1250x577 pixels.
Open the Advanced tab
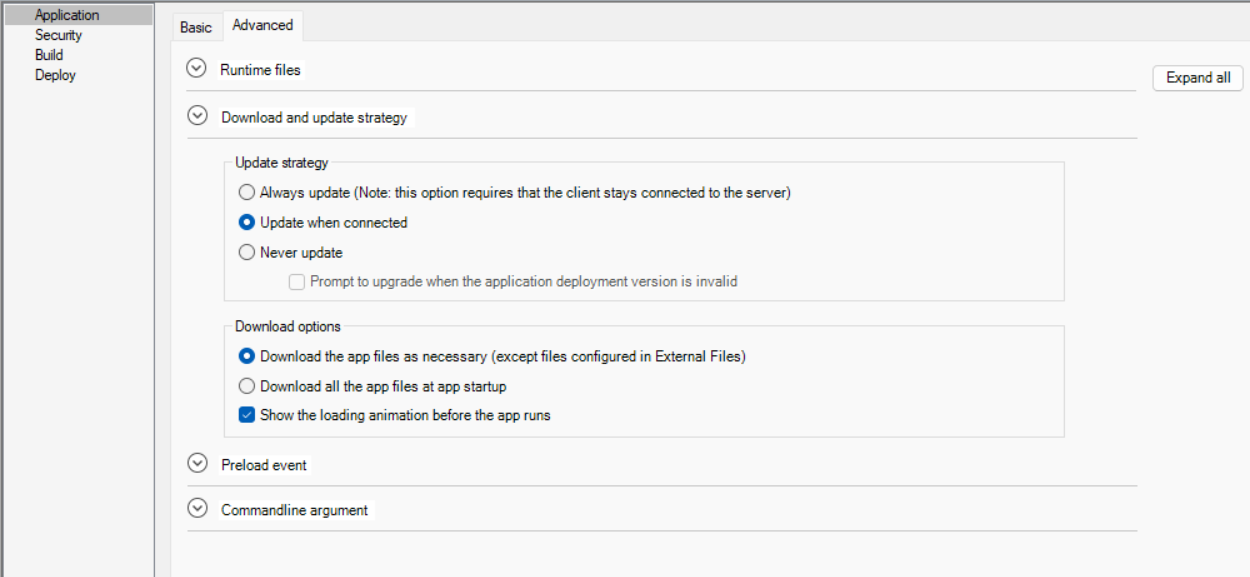coord(263,25)
